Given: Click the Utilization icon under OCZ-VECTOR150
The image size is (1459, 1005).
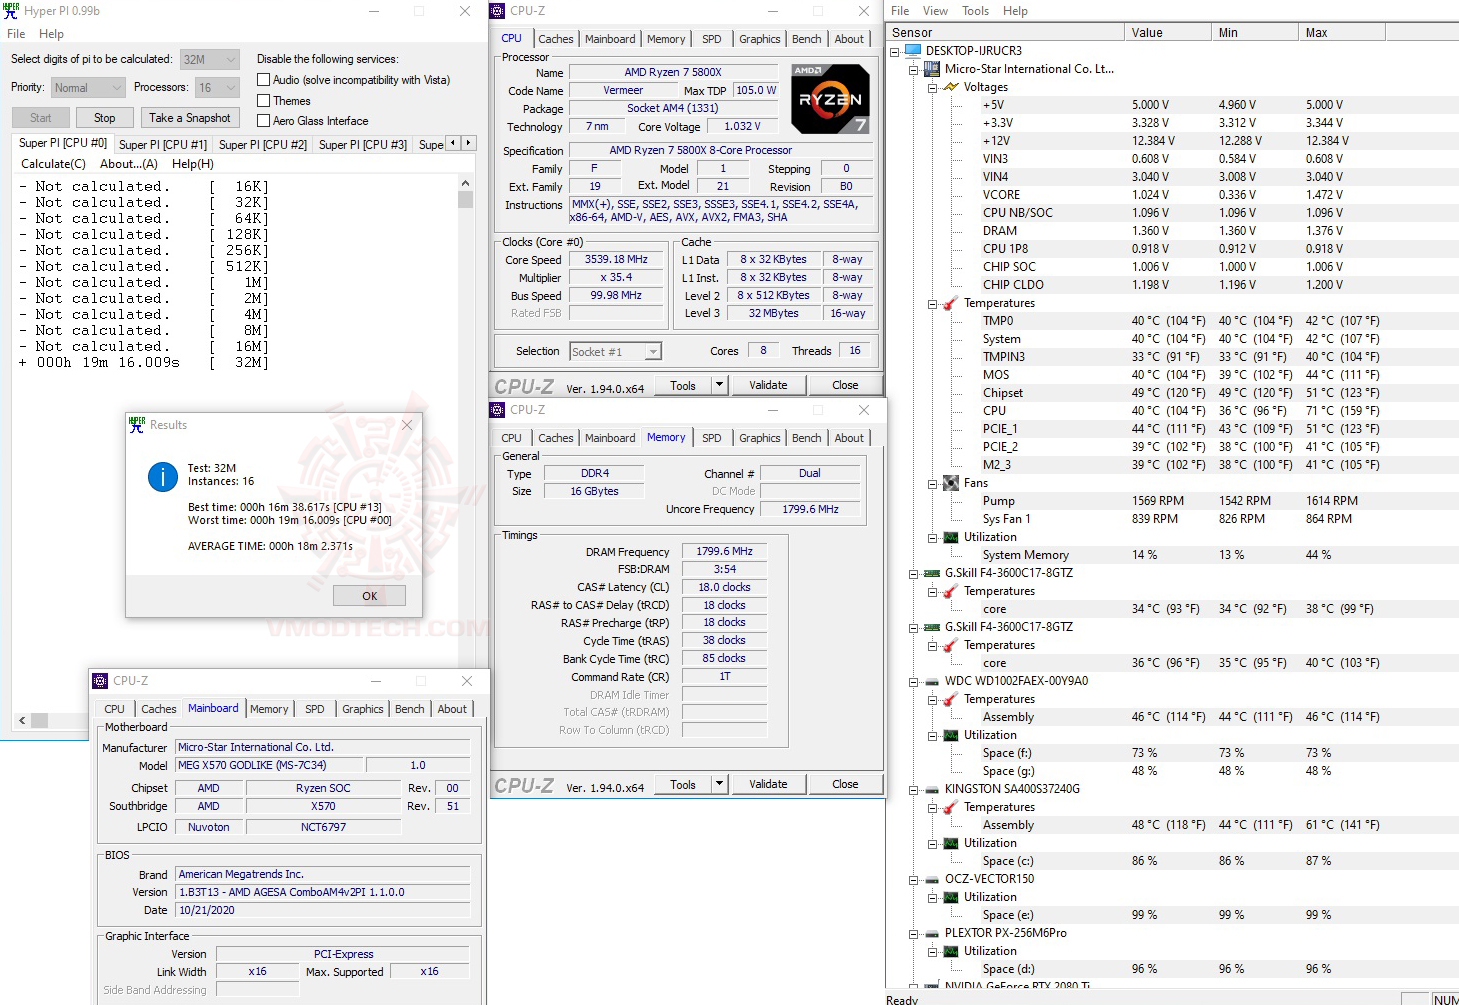Looking at the screenshot, I should (x=951, y=897).
